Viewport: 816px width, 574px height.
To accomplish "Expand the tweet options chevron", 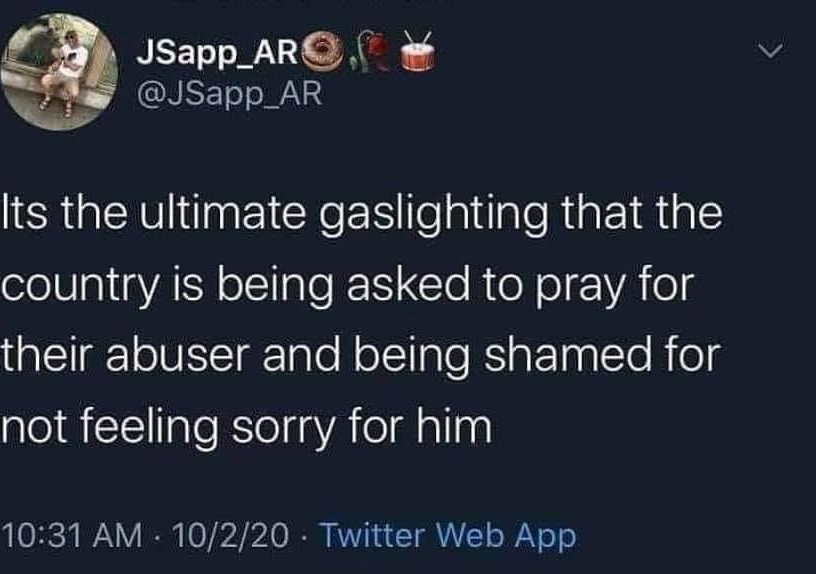I will 770,50.
